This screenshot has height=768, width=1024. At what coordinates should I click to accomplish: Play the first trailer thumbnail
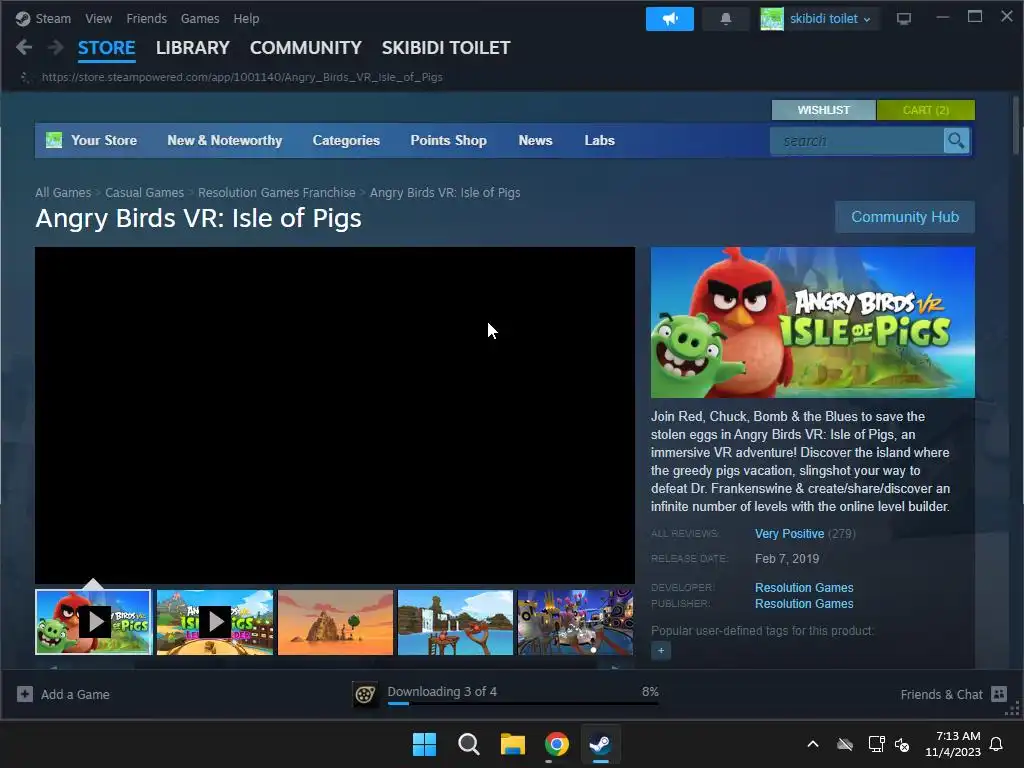[93, 622]
